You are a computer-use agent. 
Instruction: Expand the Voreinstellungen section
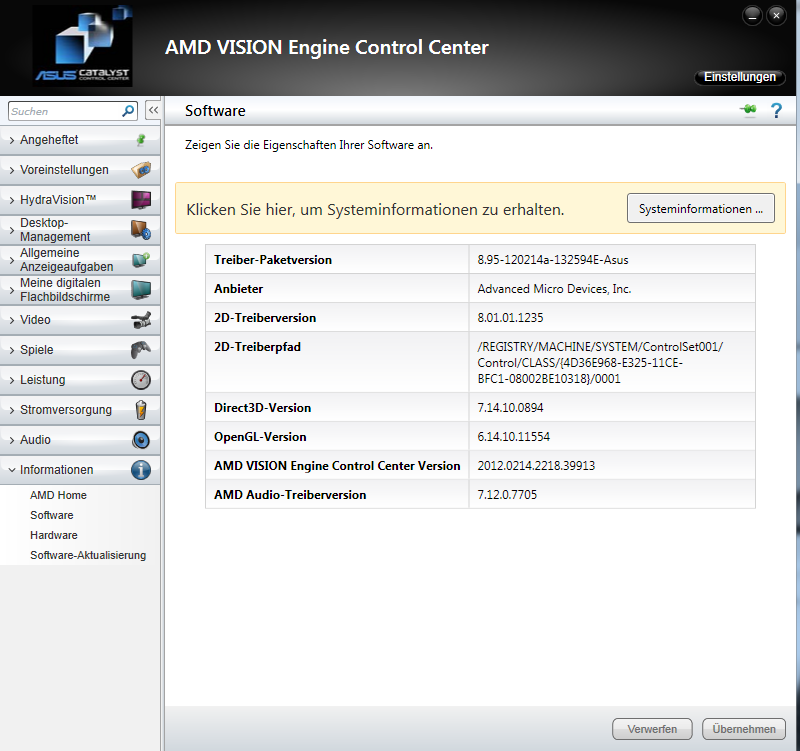pyautogui.click(x=81, y=170)
